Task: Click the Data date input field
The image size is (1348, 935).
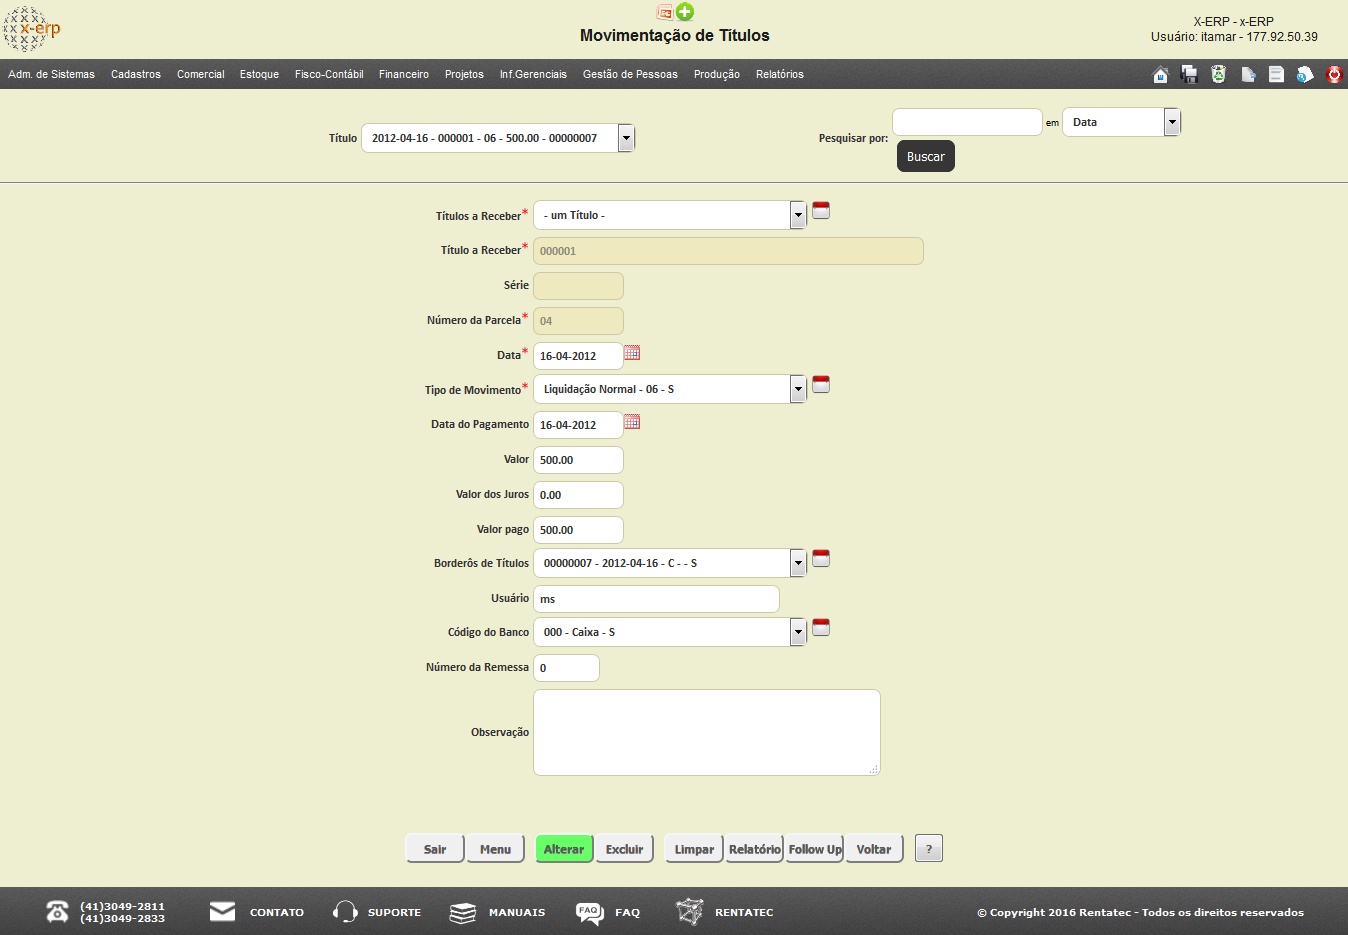Action: click(x=578, y=356)
